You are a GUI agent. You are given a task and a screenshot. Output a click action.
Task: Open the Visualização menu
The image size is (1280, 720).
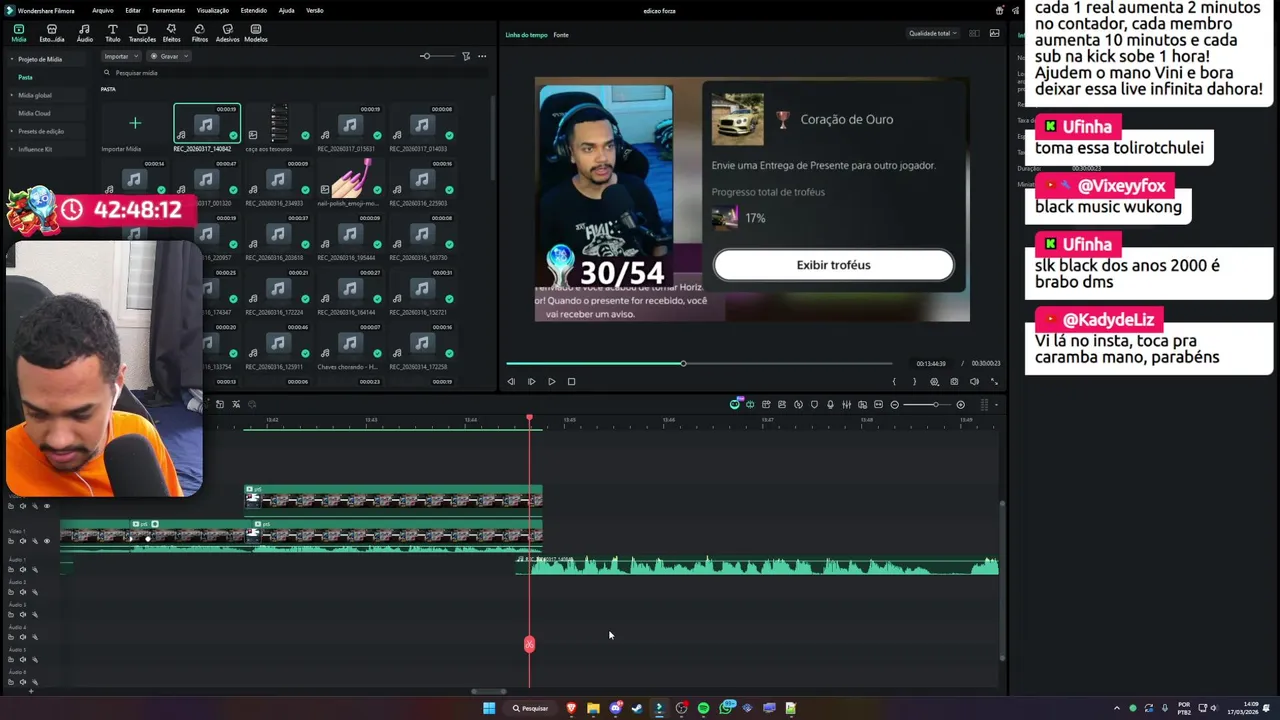pyautogui.click(x=213, y=10)
